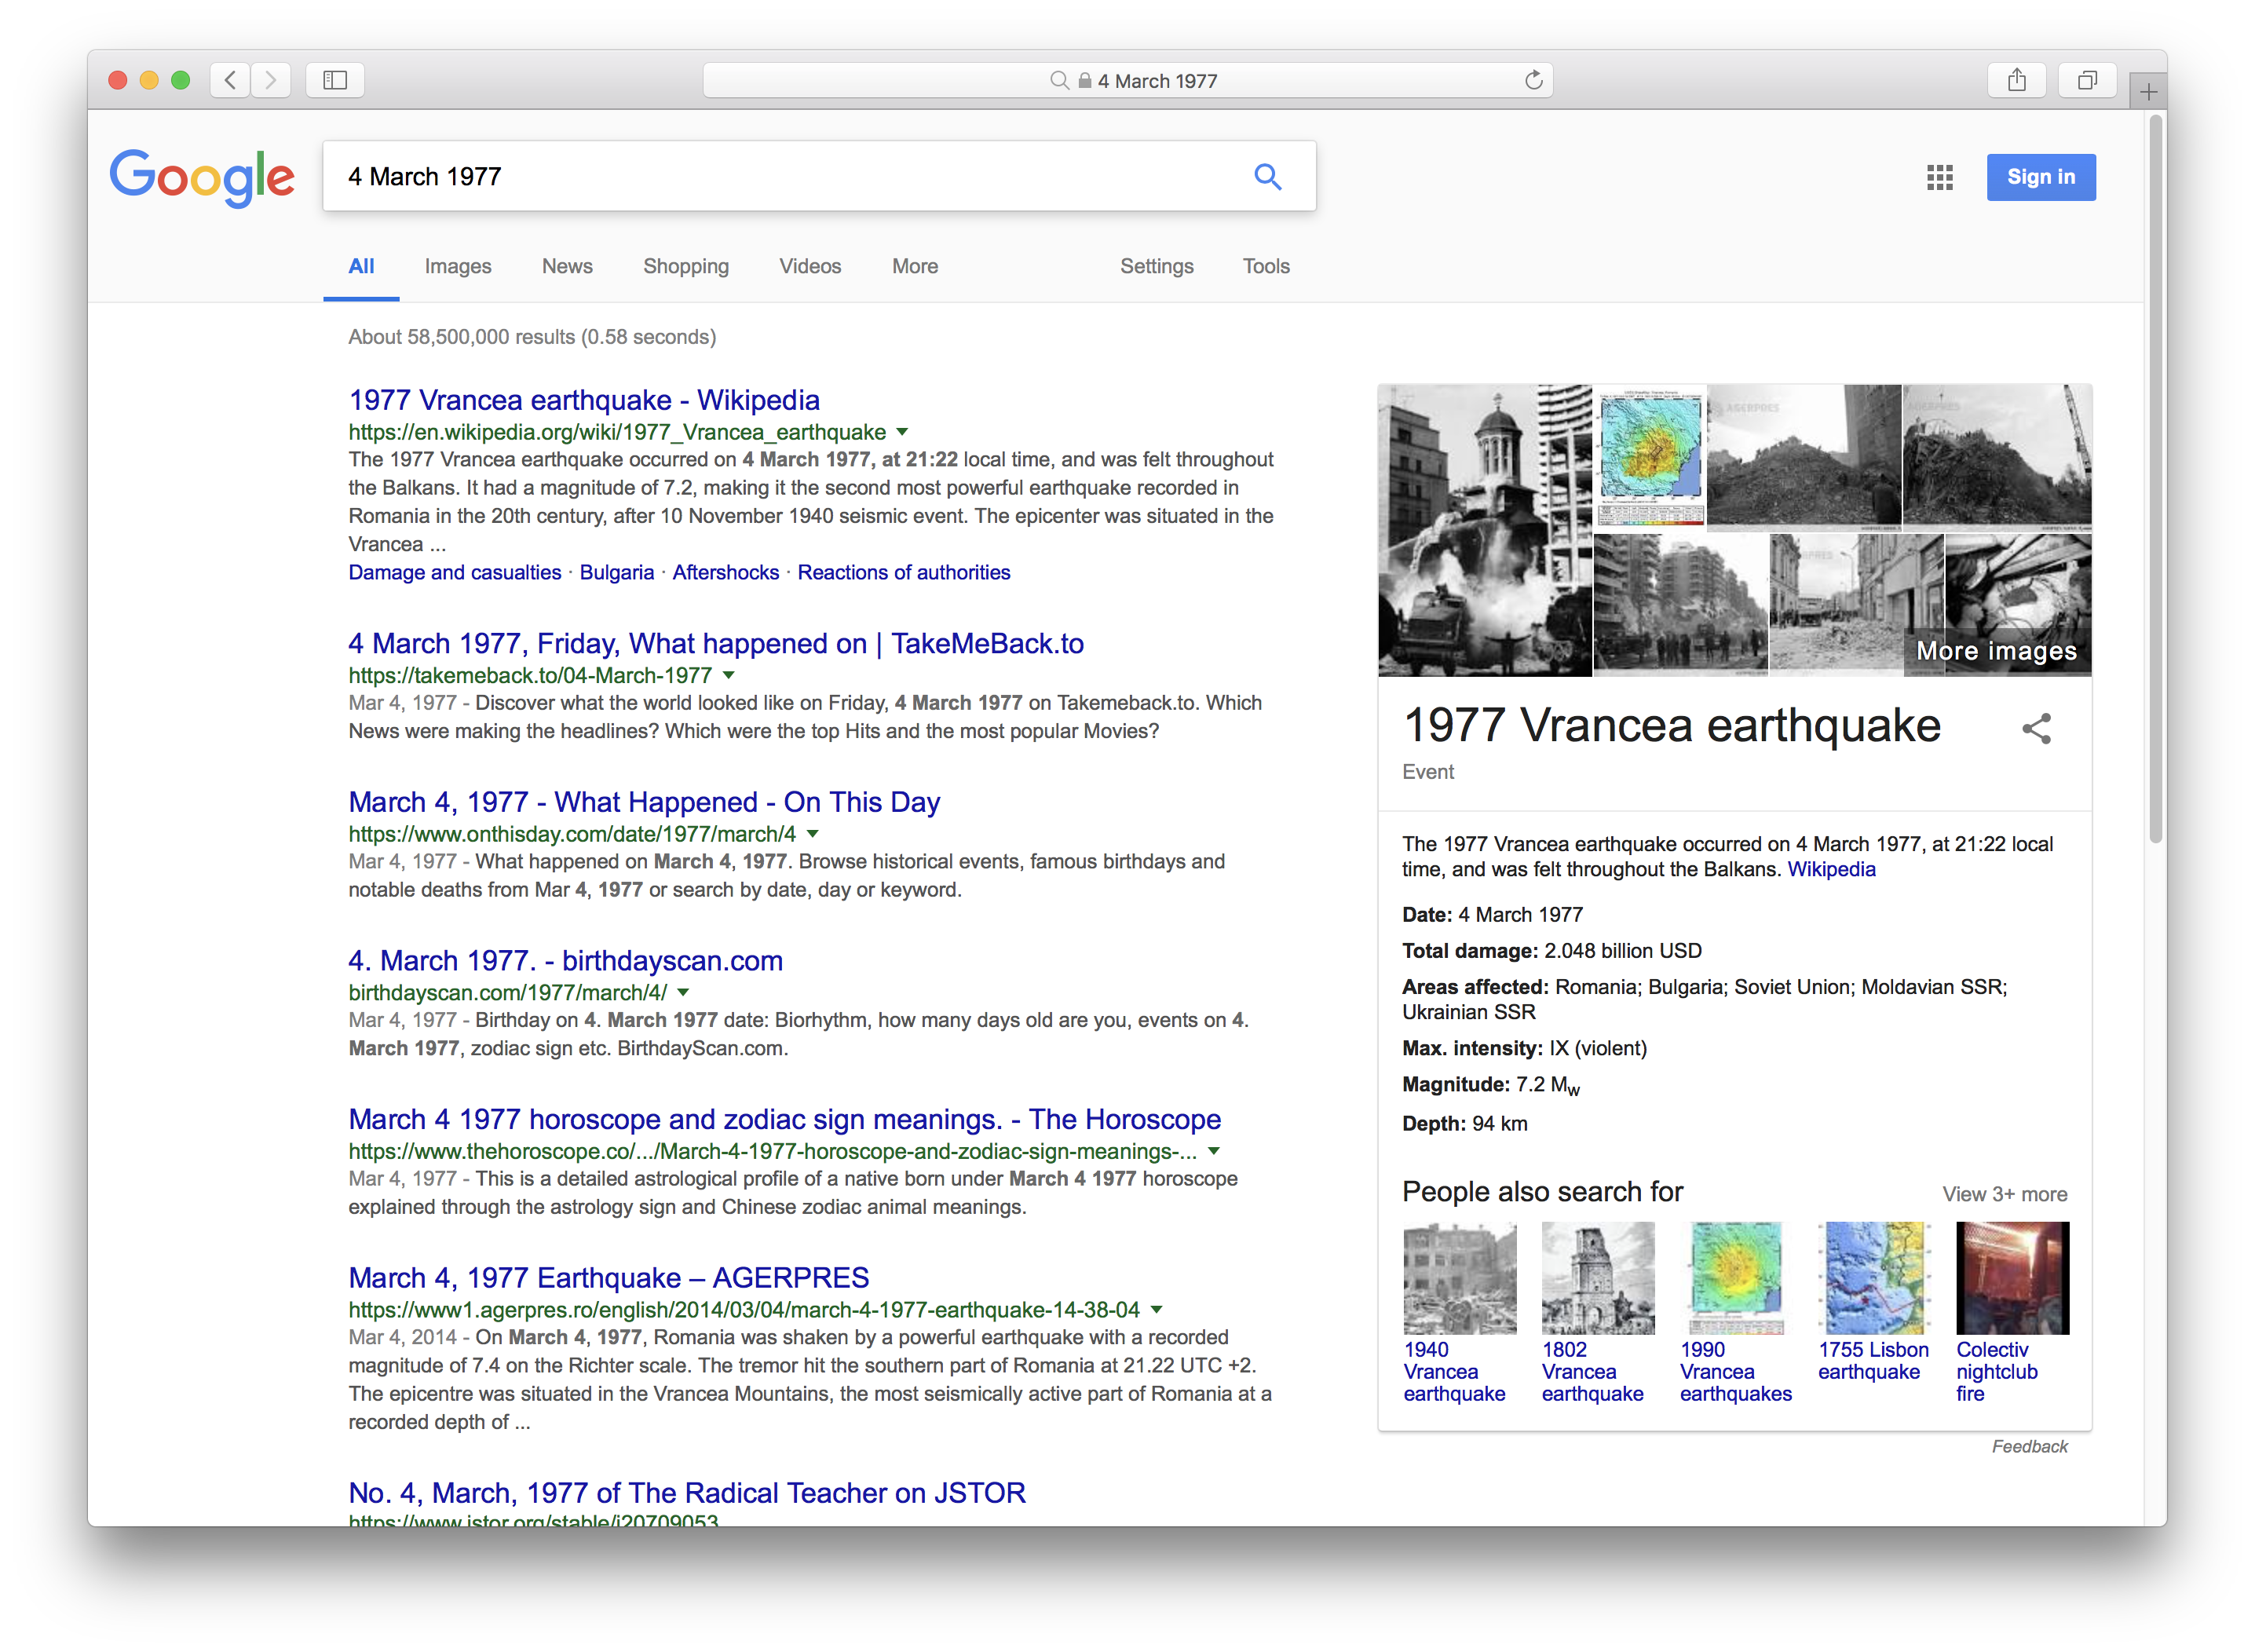Open the Reactions of authorities sitelink
This screenshot has height=1652, width=2255.
pos(903,572)
